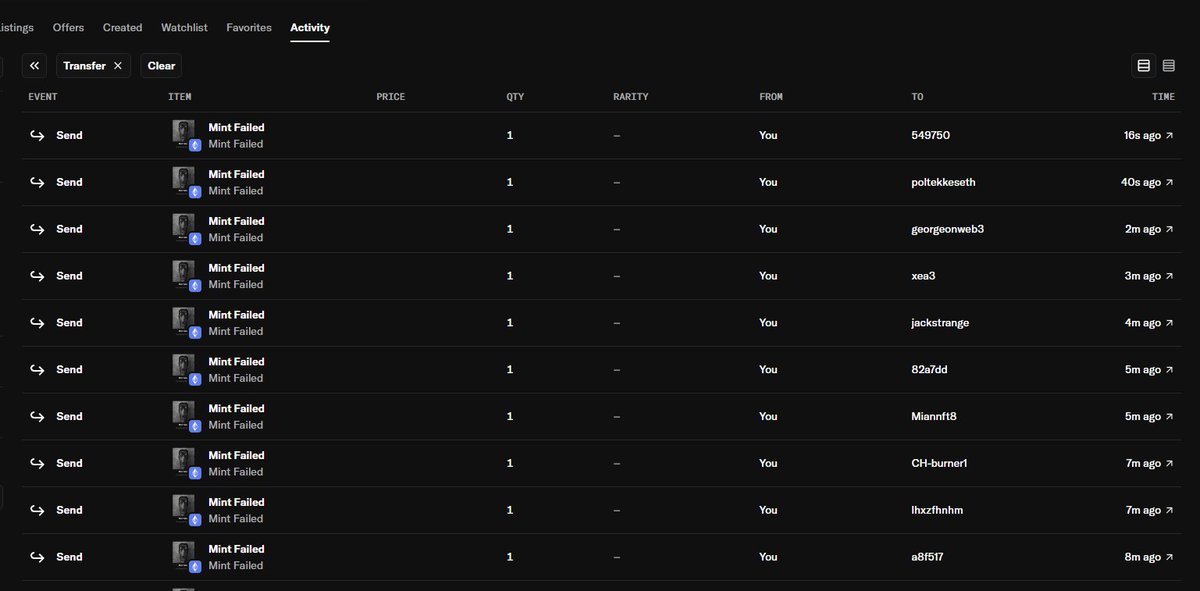Click Mint Failed thumbnail in poltekkeseth row
This screenshot has height=591, width=1200.
point(183,180)
